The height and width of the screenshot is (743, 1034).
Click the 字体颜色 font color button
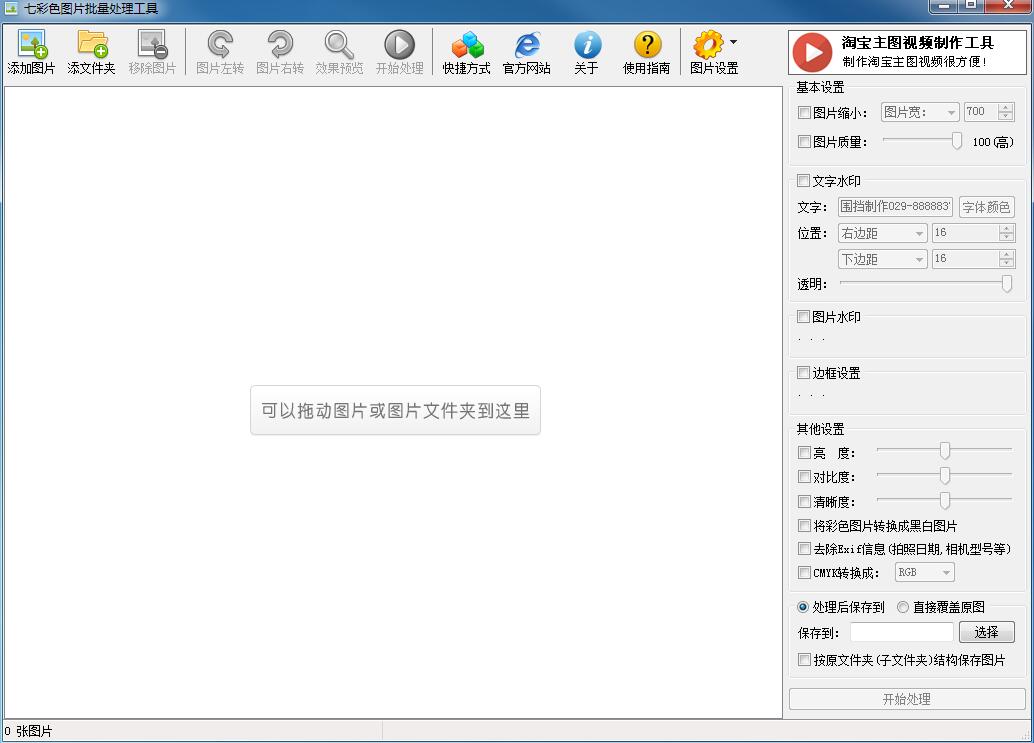coord(986,207)
